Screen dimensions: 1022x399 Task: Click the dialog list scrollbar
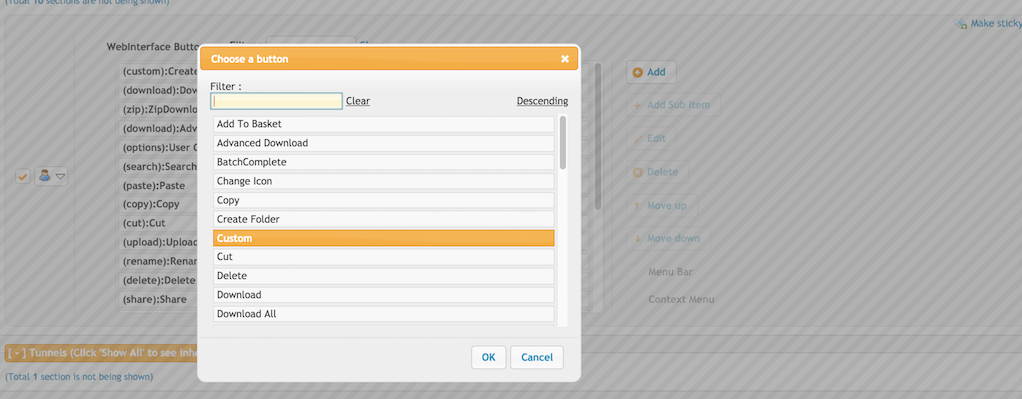pyautogui.click(x=562, y=143)
